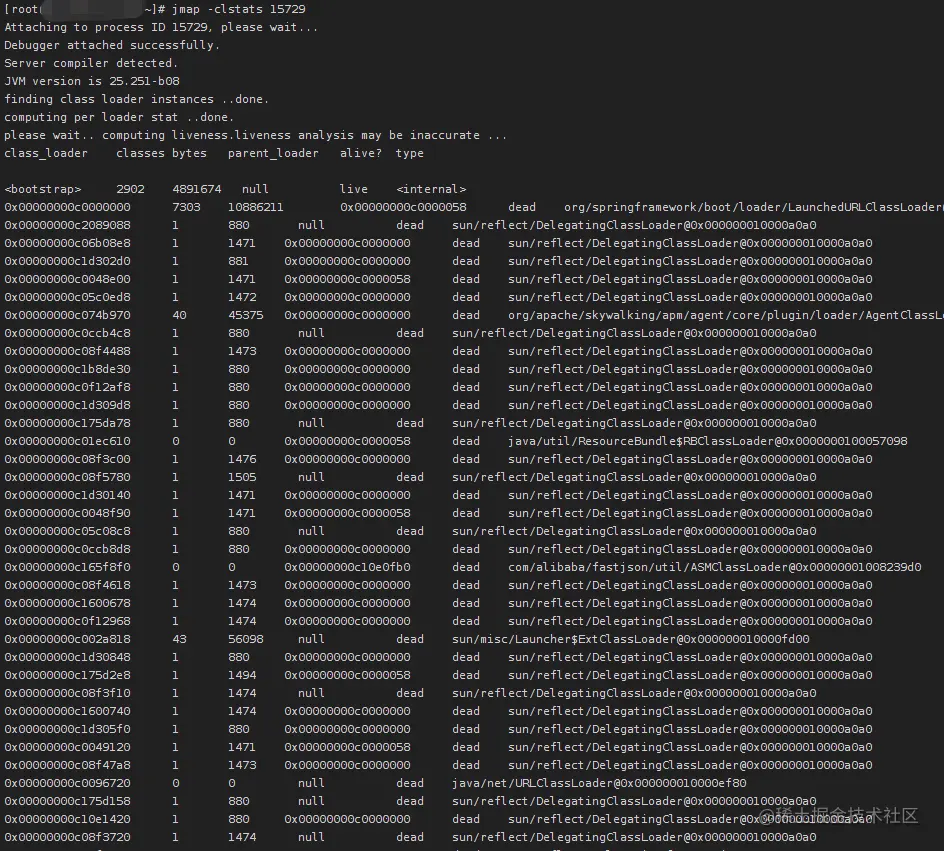Click loader address 0x00000000c0096720
The image size is (944, 851).
pos(67,784)
